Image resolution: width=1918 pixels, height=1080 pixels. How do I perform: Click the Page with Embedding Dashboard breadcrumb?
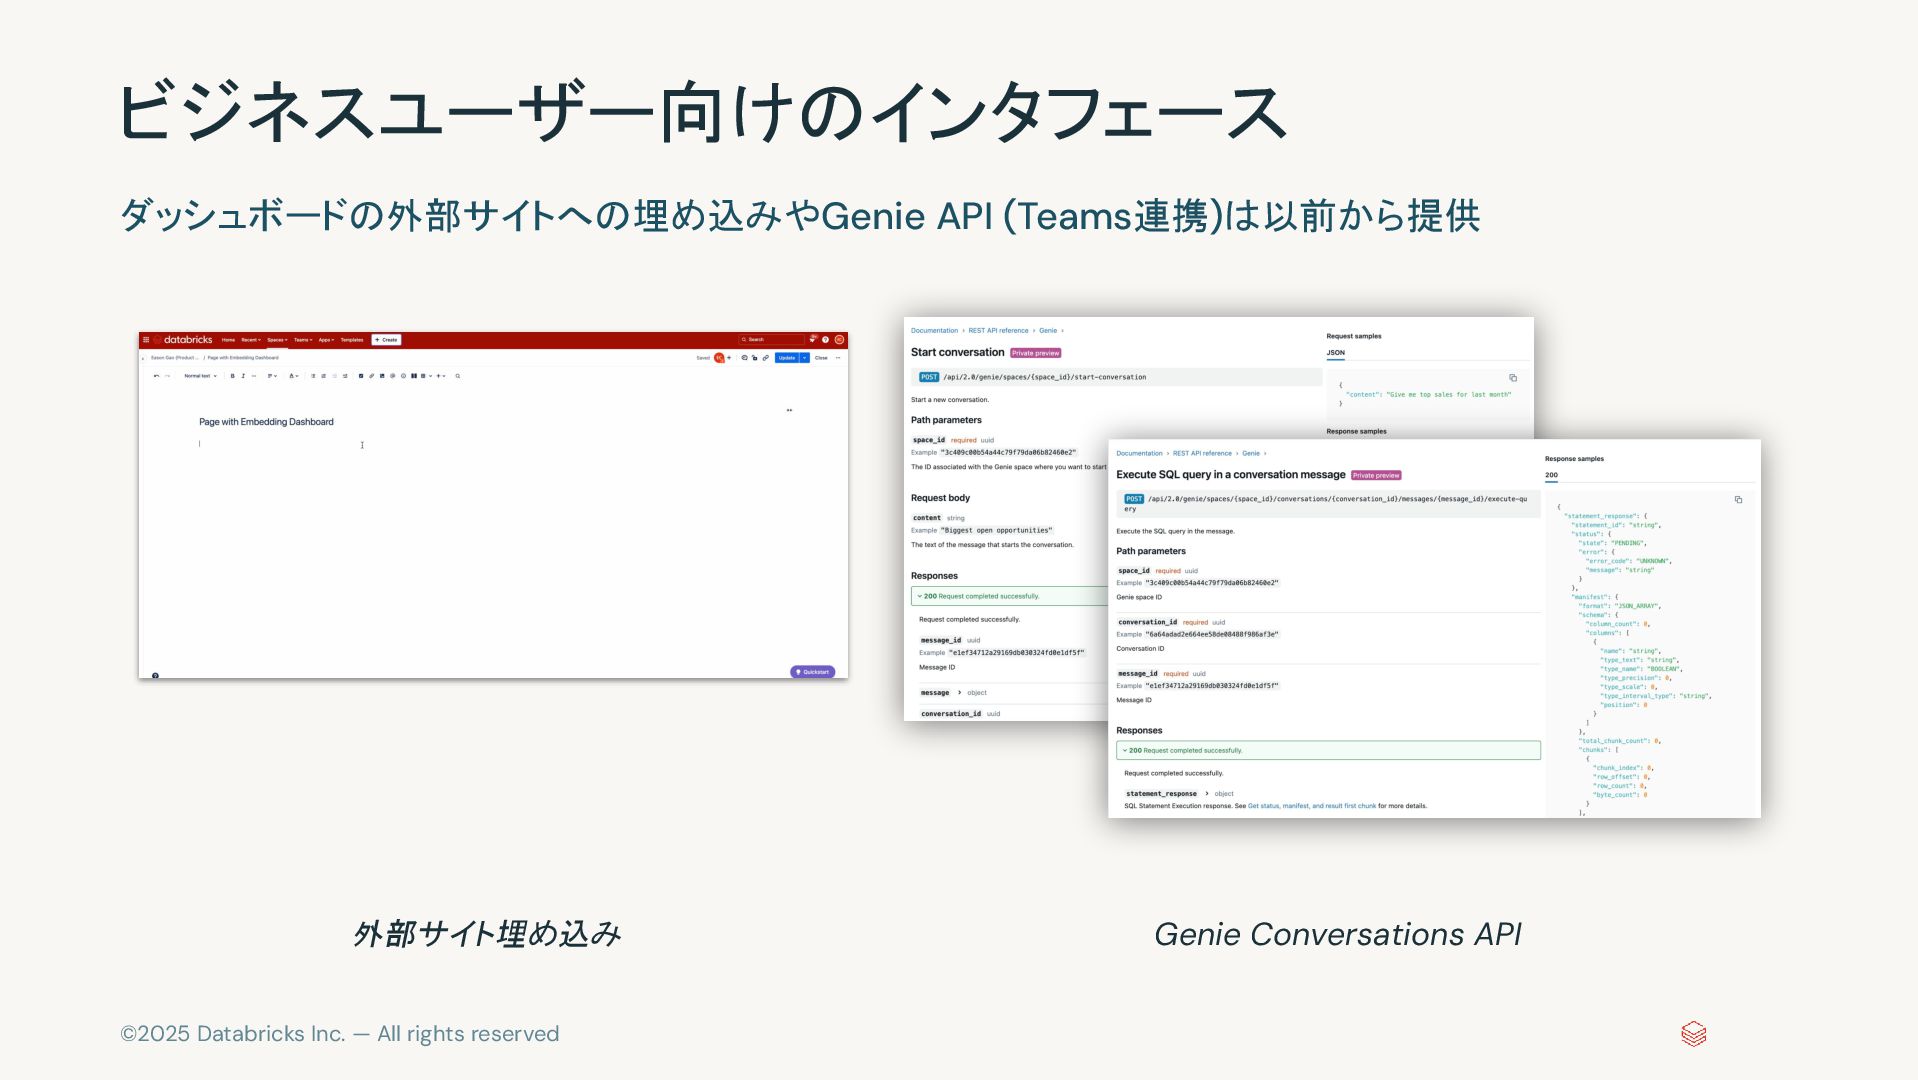pyautogui.click(x=243, y=358)
